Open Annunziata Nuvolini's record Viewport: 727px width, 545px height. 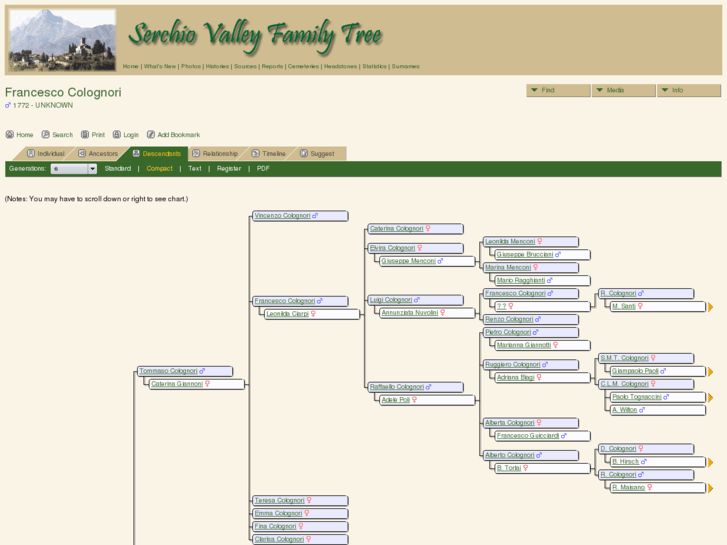coord(410,313)
